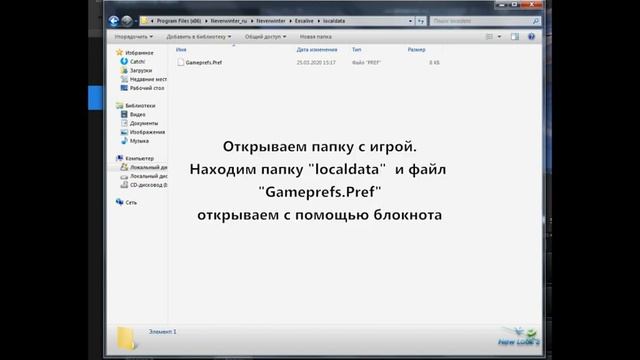Click the Музыка note icon
Viewport: 640px width, 360px height.
pos(124,141)
